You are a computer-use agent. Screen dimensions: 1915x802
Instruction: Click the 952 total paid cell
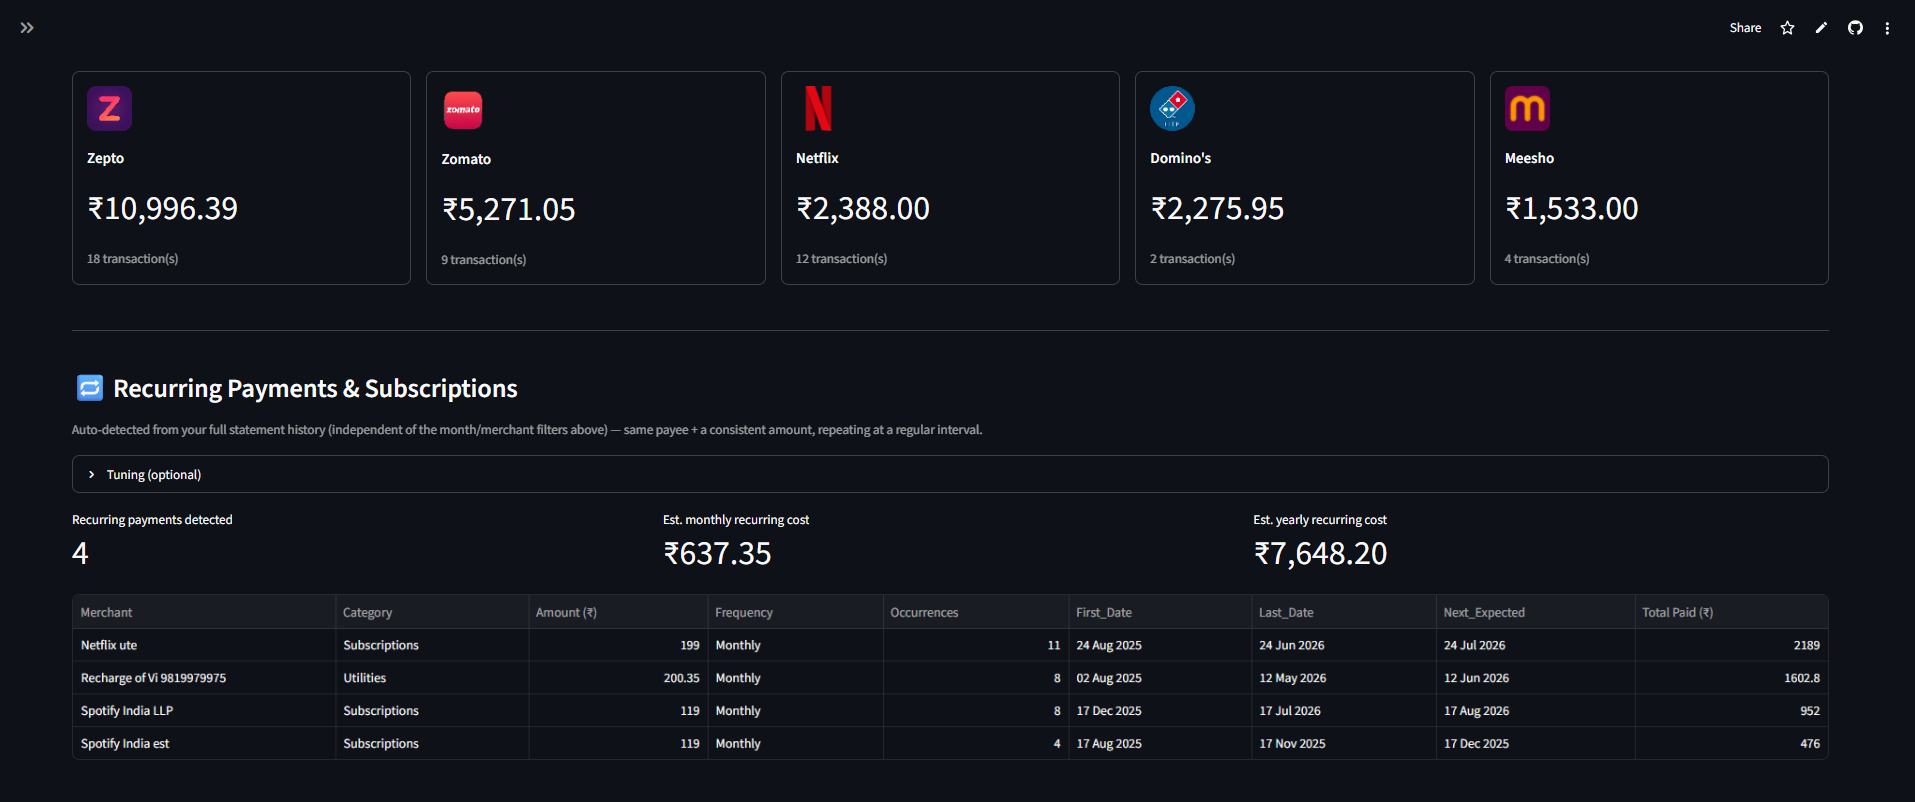coord(1732,711)
